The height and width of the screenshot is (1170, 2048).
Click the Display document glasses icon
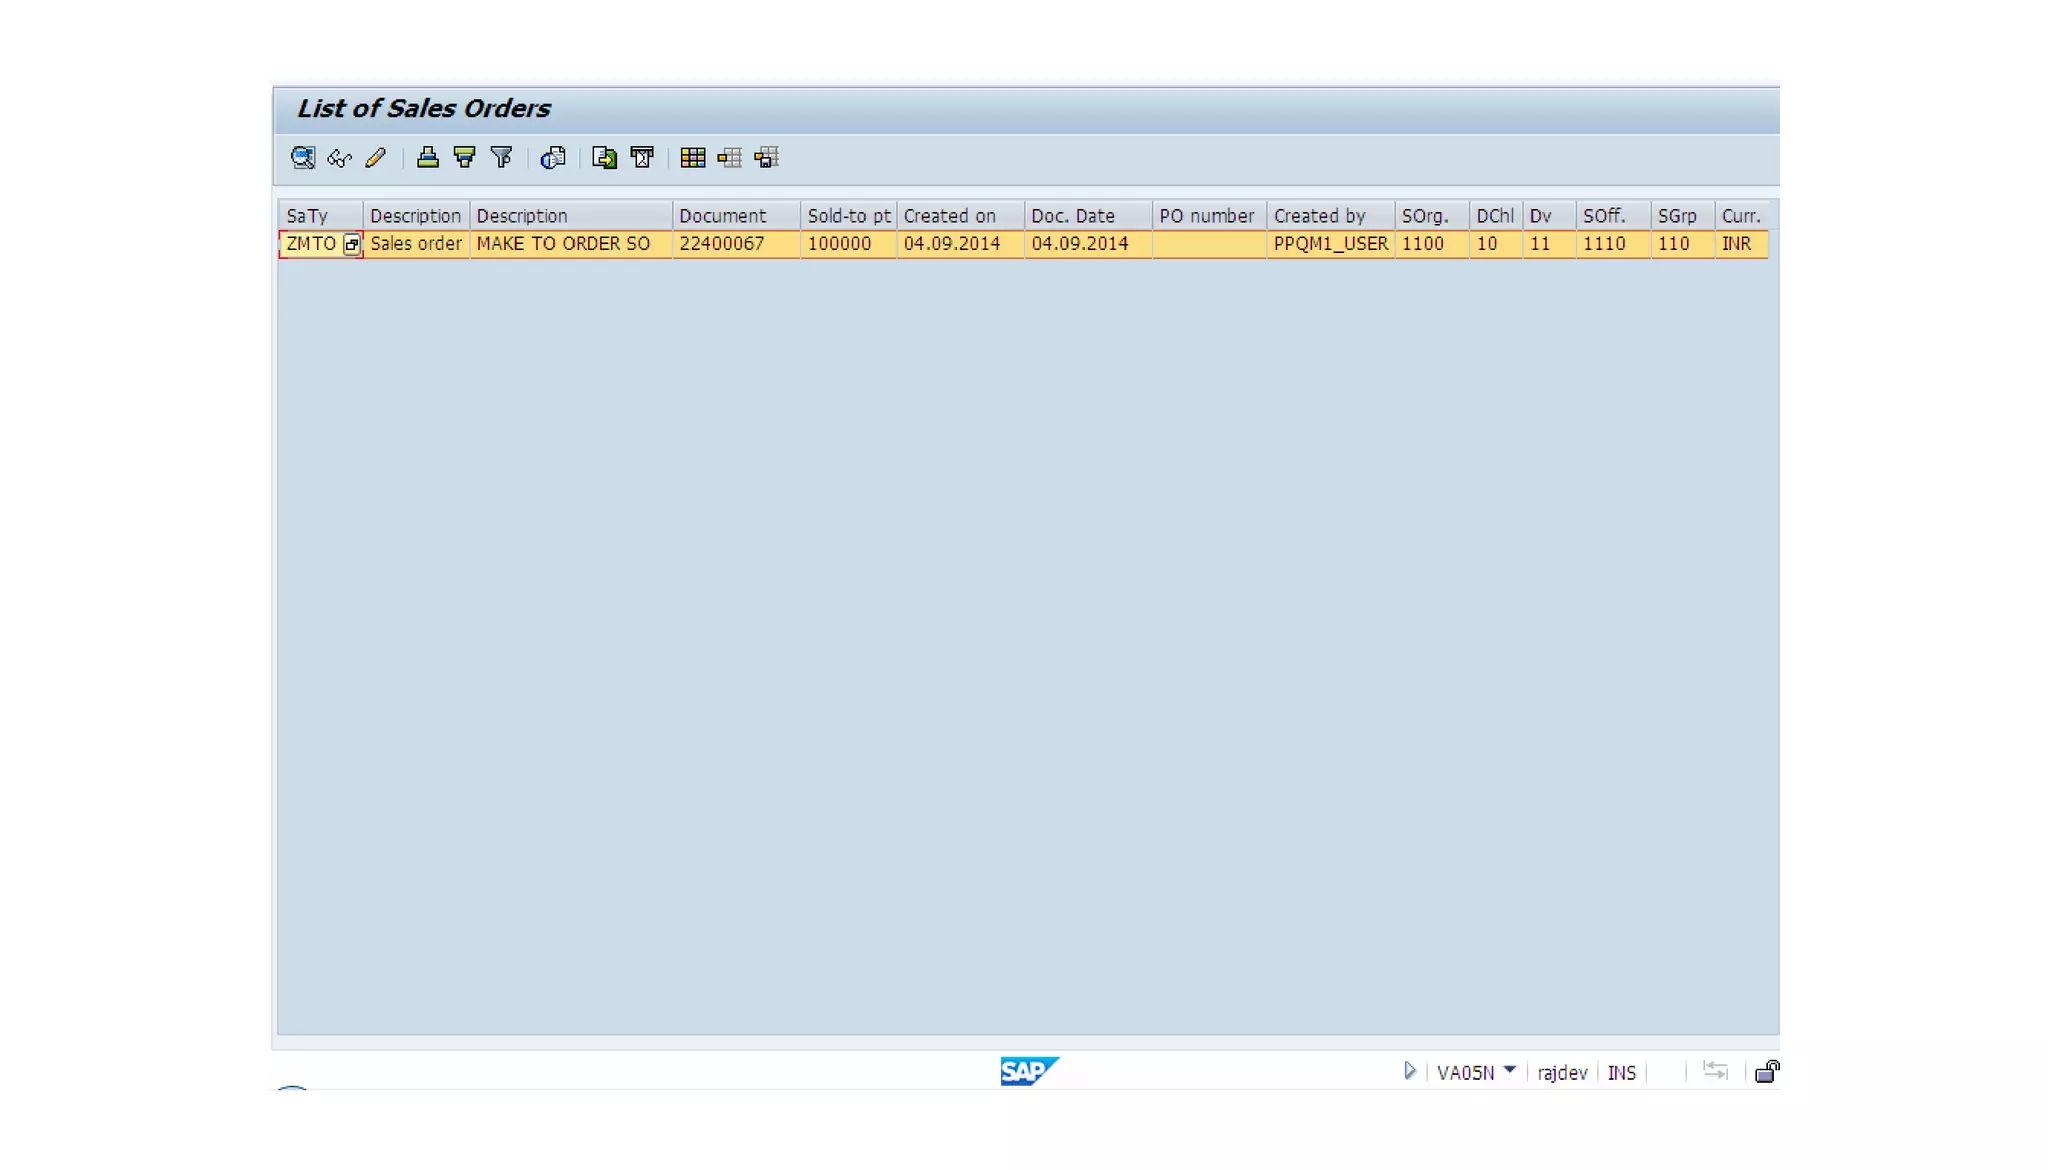point(339,158)
